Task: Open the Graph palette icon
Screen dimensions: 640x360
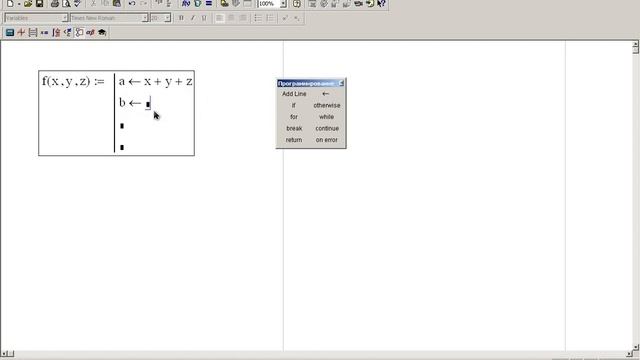Action: (21, 32)
